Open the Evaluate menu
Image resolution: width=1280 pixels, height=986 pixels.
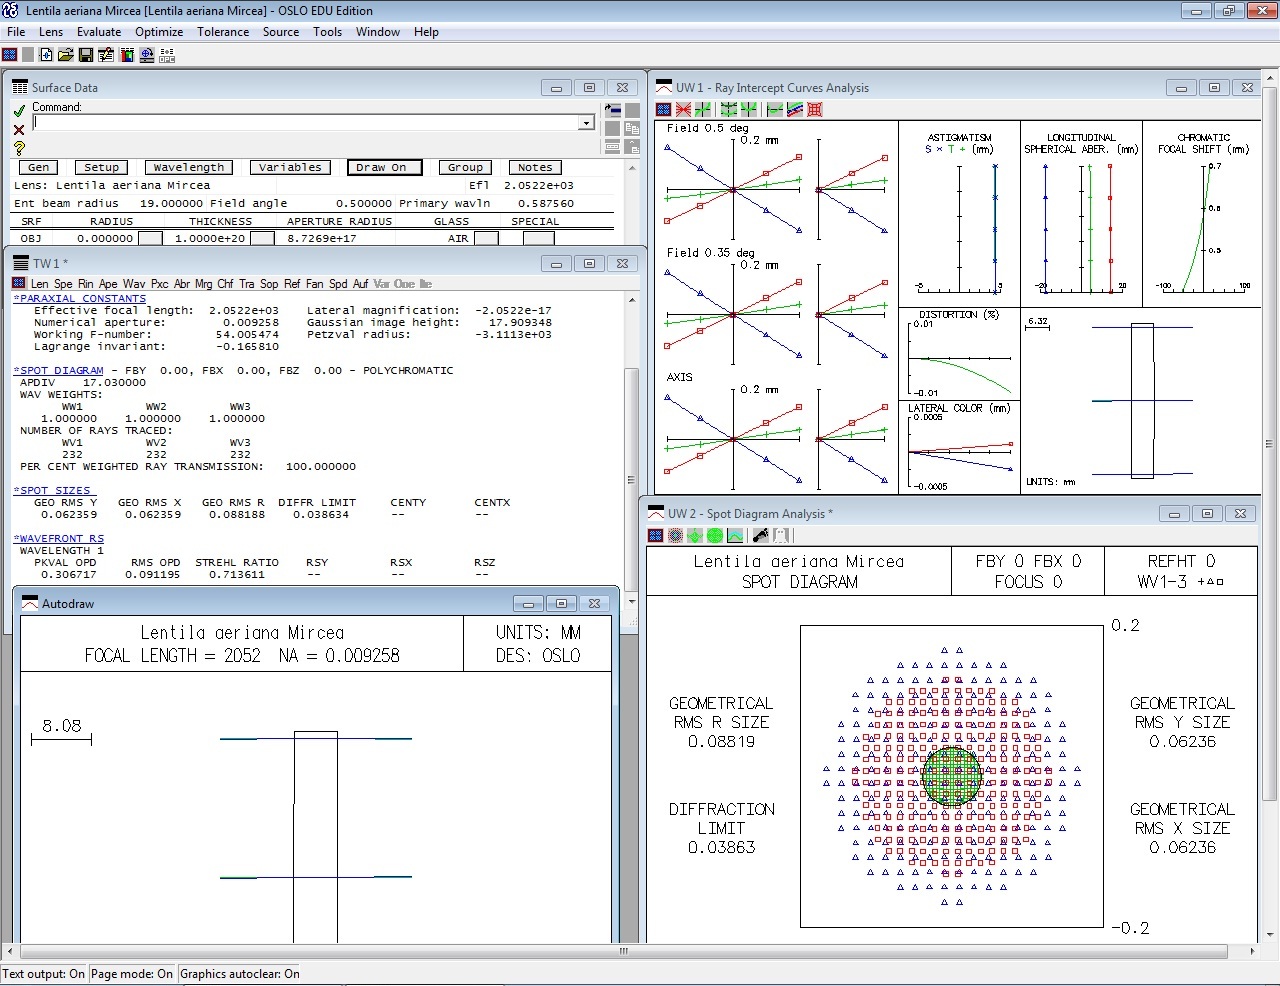[x=99, y=32]
